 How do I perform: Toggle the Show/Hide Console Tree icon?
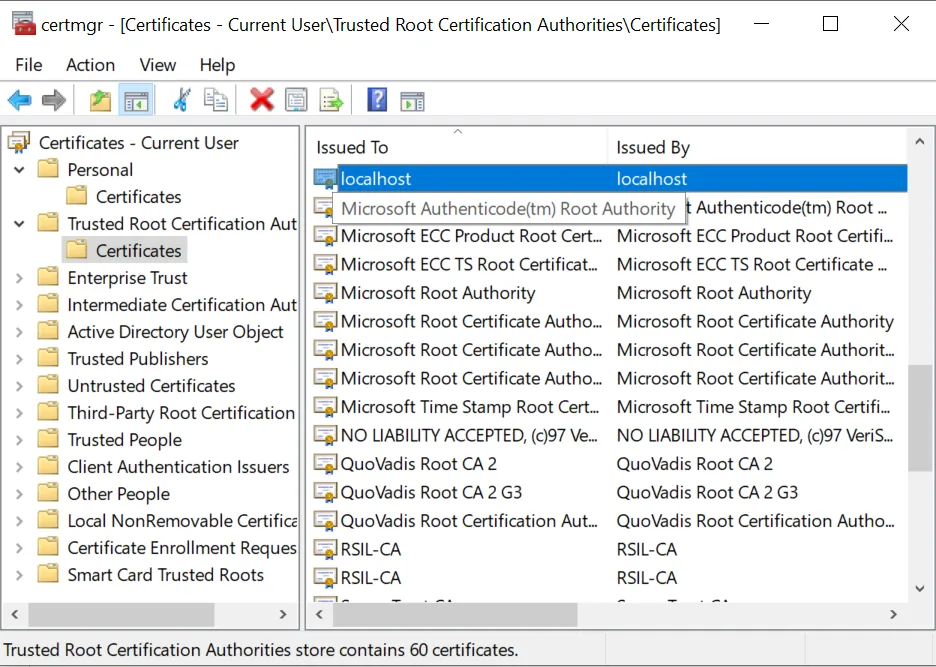[x=136, y=100]
